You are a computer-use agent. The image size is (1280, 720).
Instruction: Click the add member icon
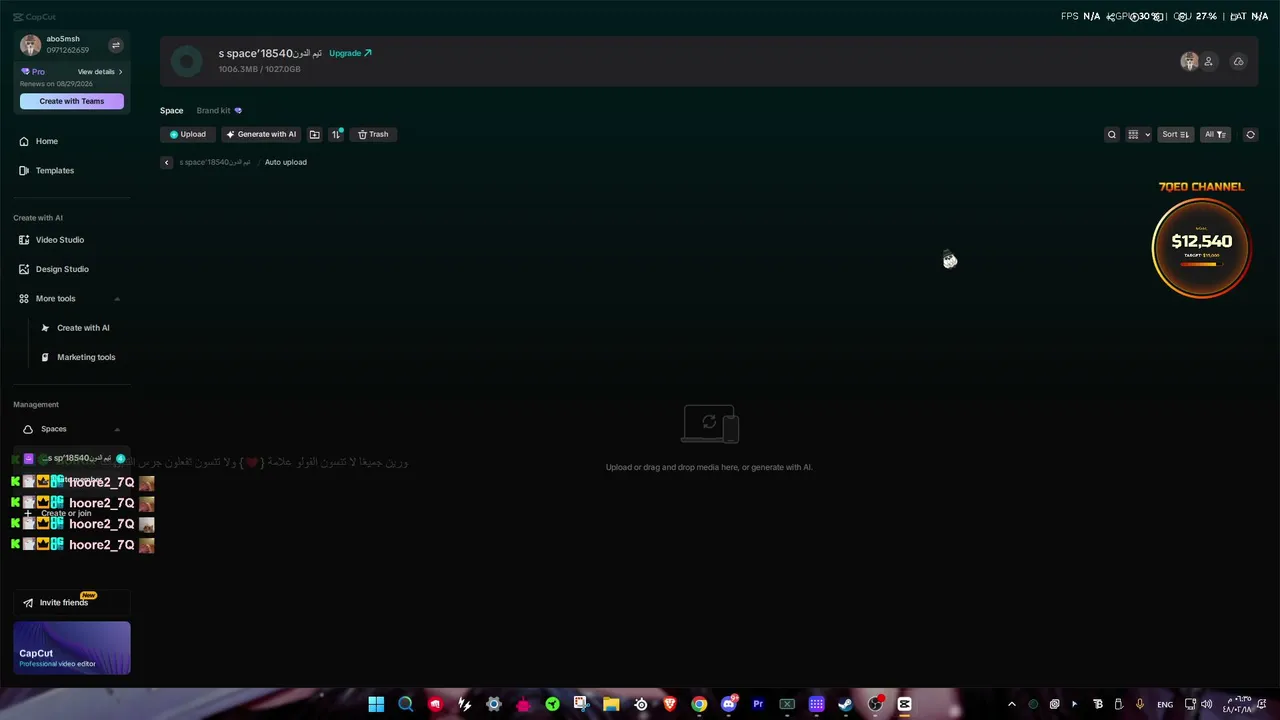(1208, 62)
